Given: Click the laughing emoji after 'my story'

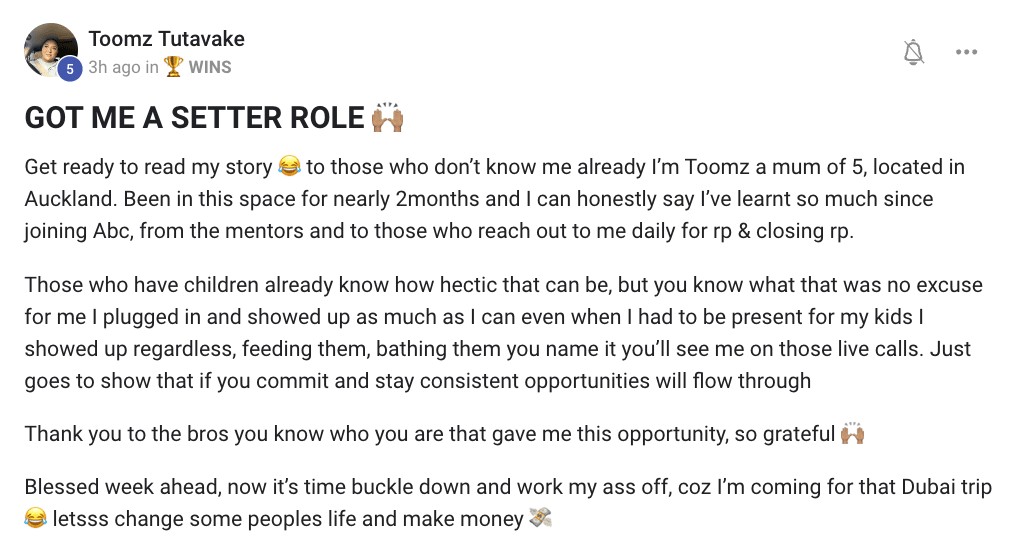Looking at the screenshot, I should point(289,166).
